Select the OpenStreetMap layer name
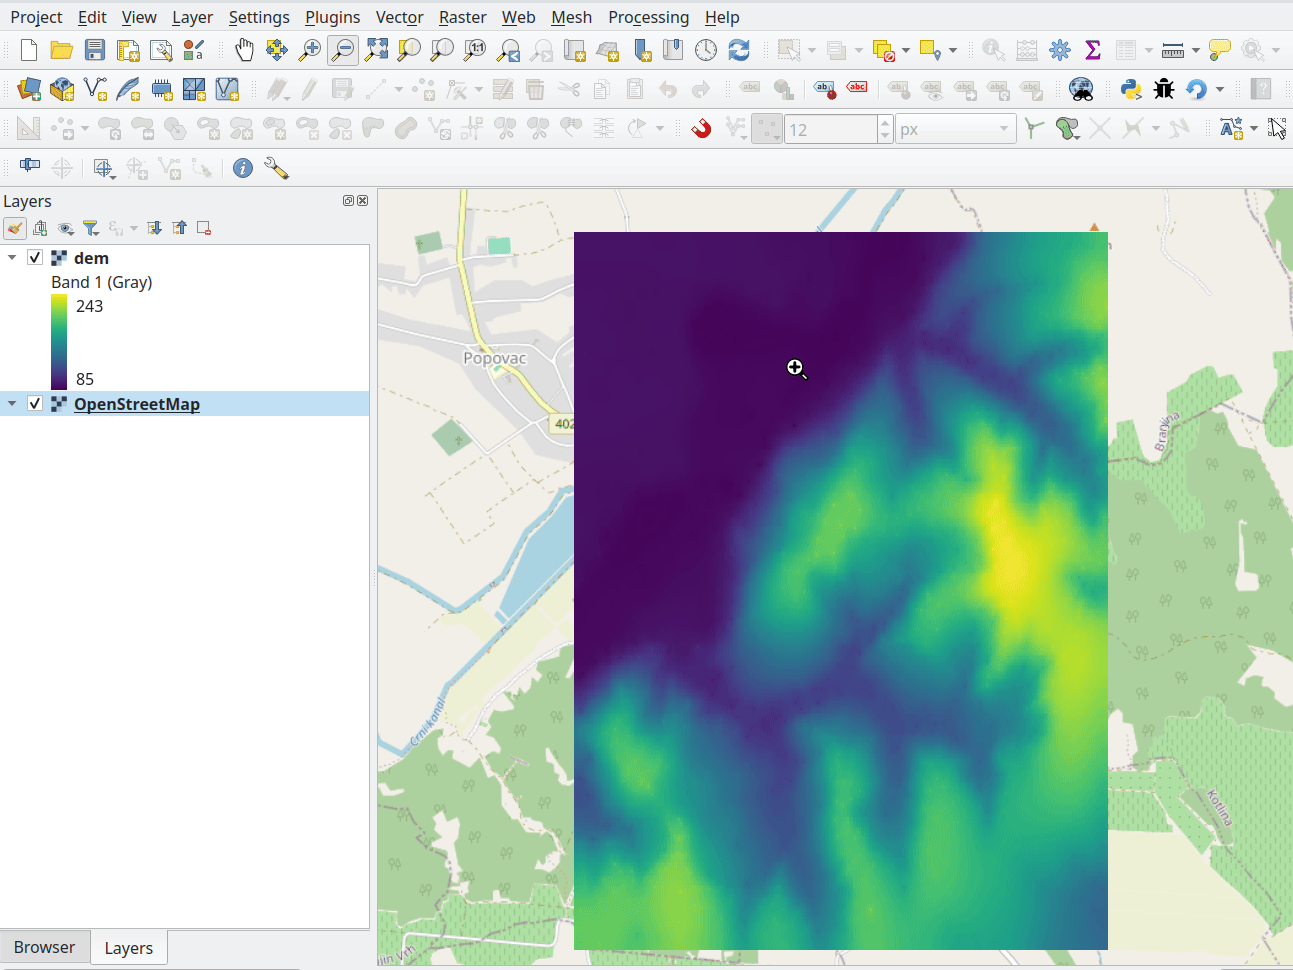1293x970 pixels. tap(136, 403)
